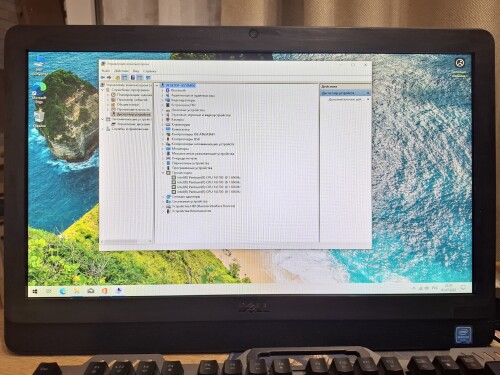Image resolution: width=500 pixels, height=375 pixels.
Task: Open Microsoft Edge from the taskbar
Action: tap(63, 291)
